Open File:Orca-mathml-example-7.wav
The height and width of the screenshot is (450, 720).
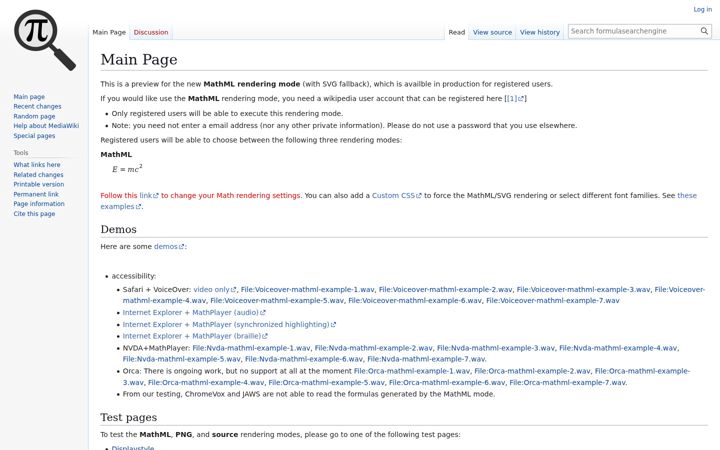[x=567, y=382]
